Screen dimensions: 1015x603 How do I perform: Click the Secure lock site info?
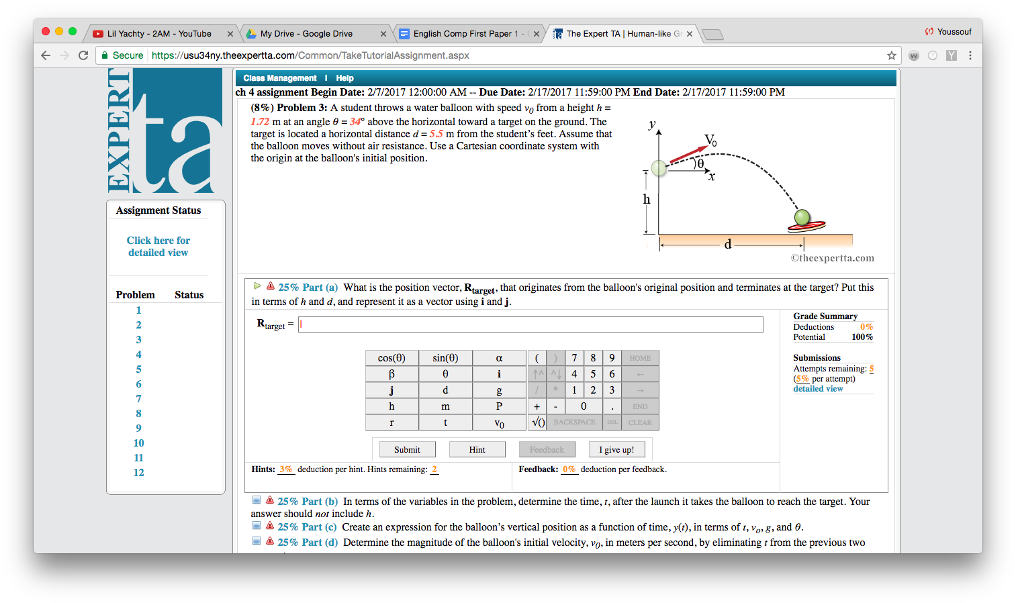click(x=122, y=56)
